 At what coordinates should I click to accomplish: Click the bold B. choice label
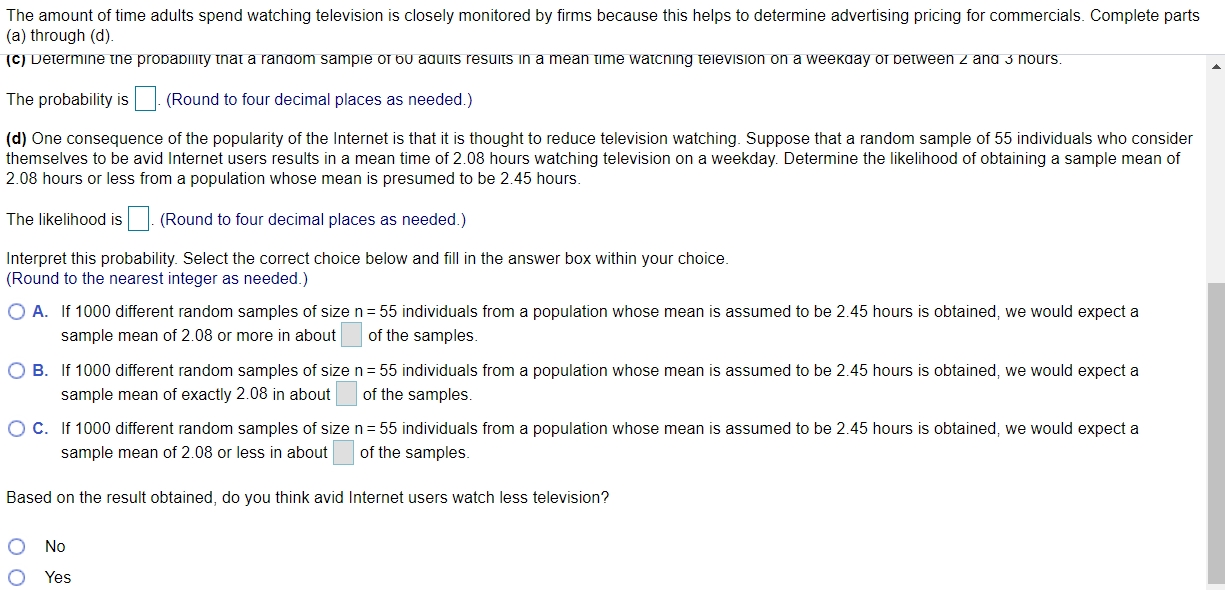point(38,370)
